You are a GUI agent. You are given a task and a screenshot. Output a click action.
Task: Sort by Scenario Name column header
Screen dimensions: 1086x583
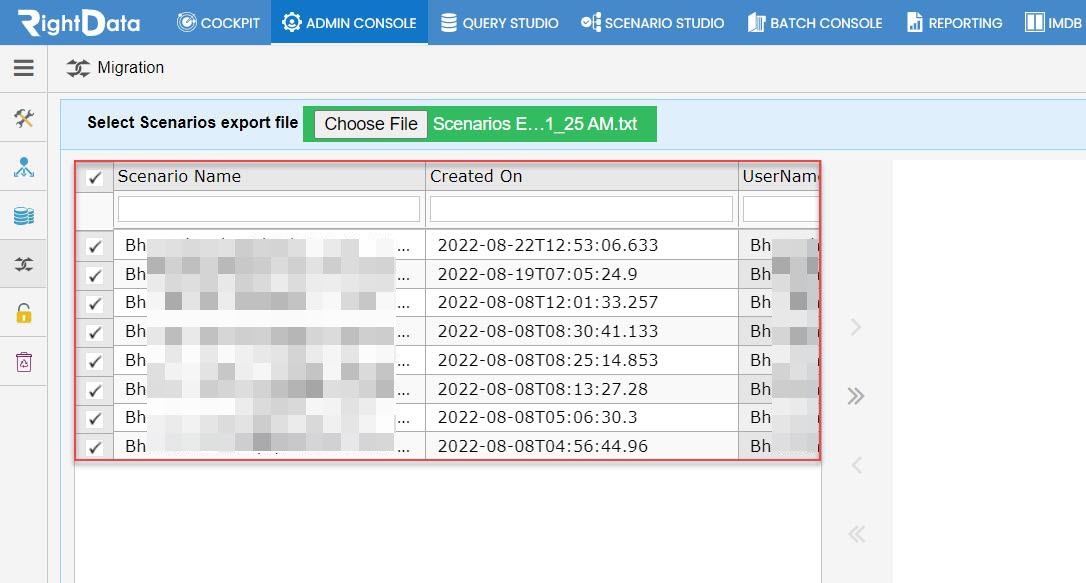[x=269, y=177]
